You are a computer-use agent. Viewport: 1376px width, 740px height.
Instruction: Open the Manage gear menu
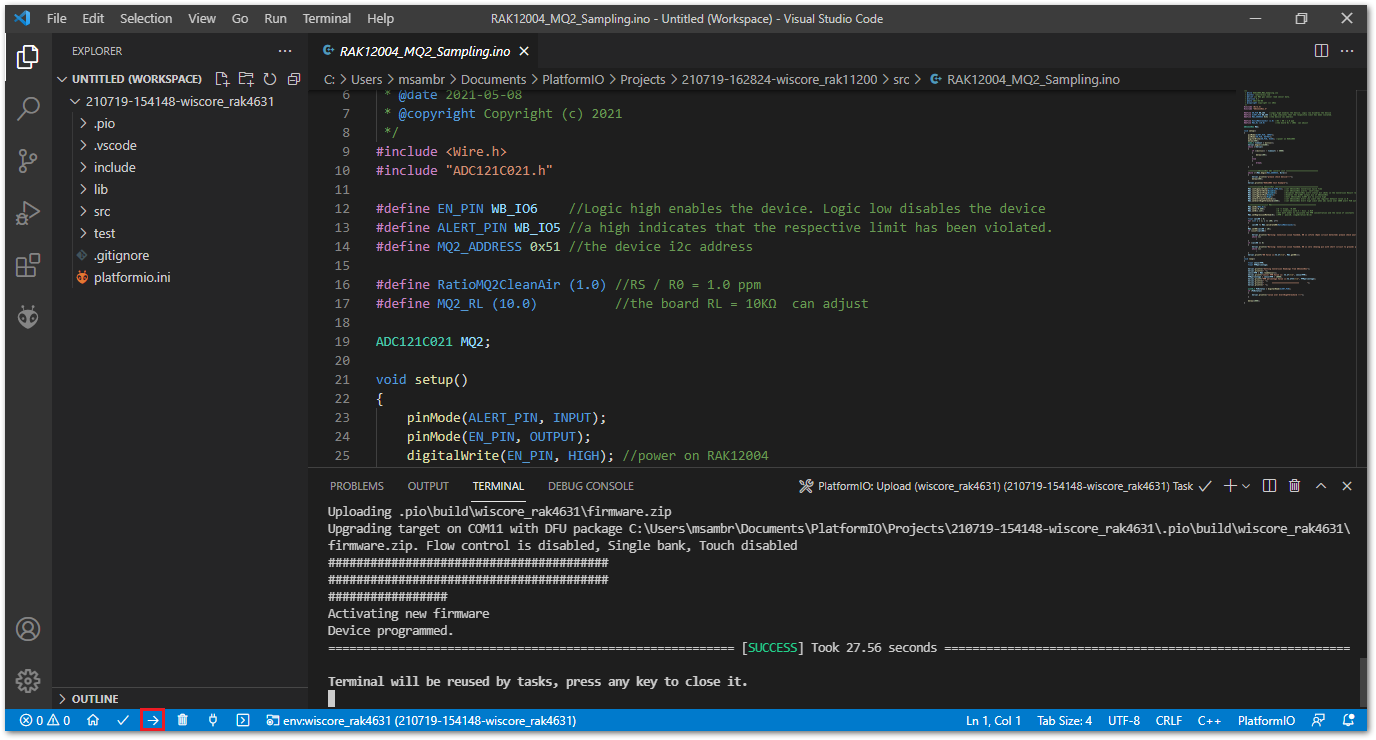coord(28,681)
